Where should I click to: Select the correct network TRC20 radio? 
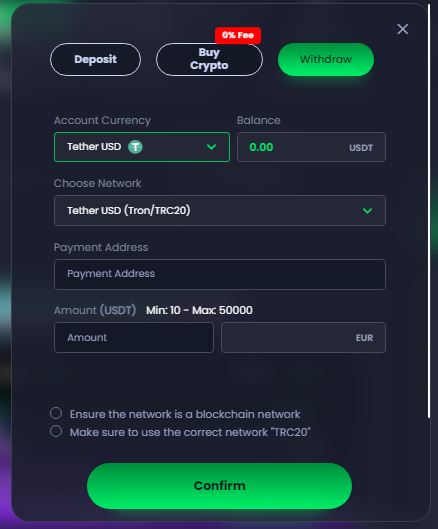point(56,431)
